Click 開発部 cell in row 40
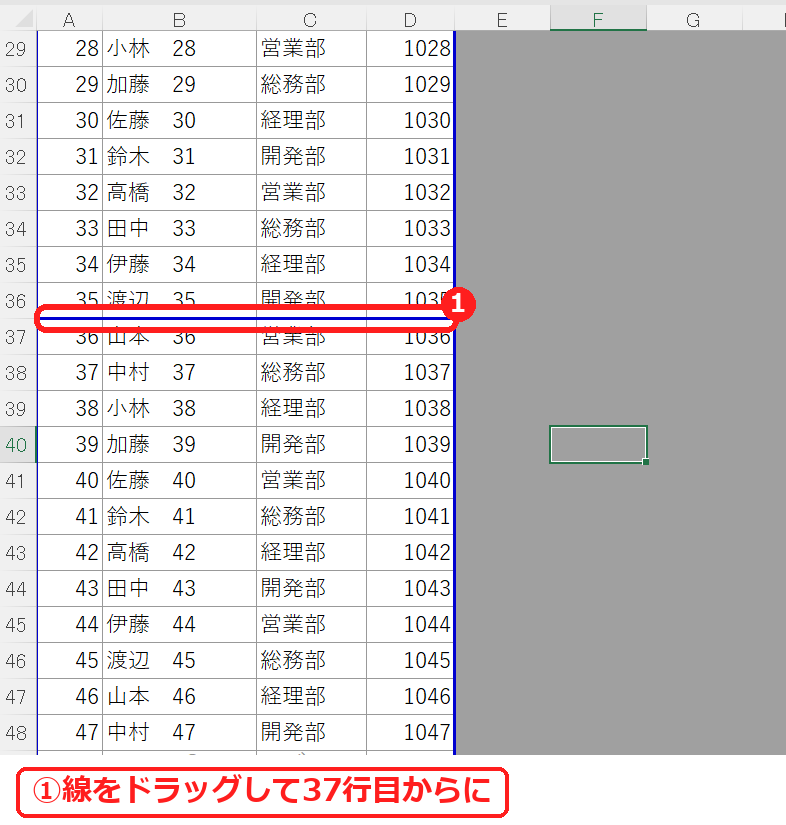The height and width of the screenshot is (825, 786). (x=311, y=445)
